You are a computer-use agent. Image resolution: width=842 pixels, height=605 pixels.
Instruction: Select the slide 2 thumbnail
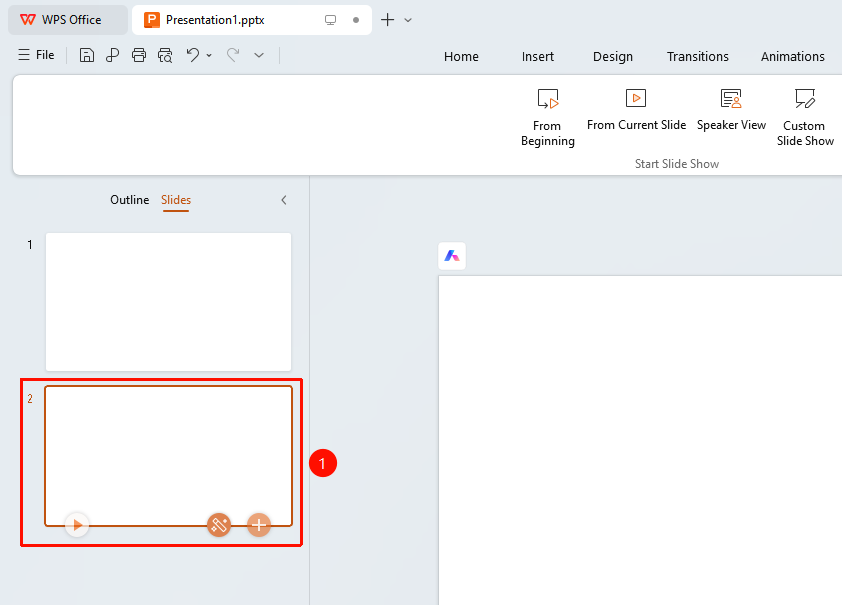[x=169, y=456]
